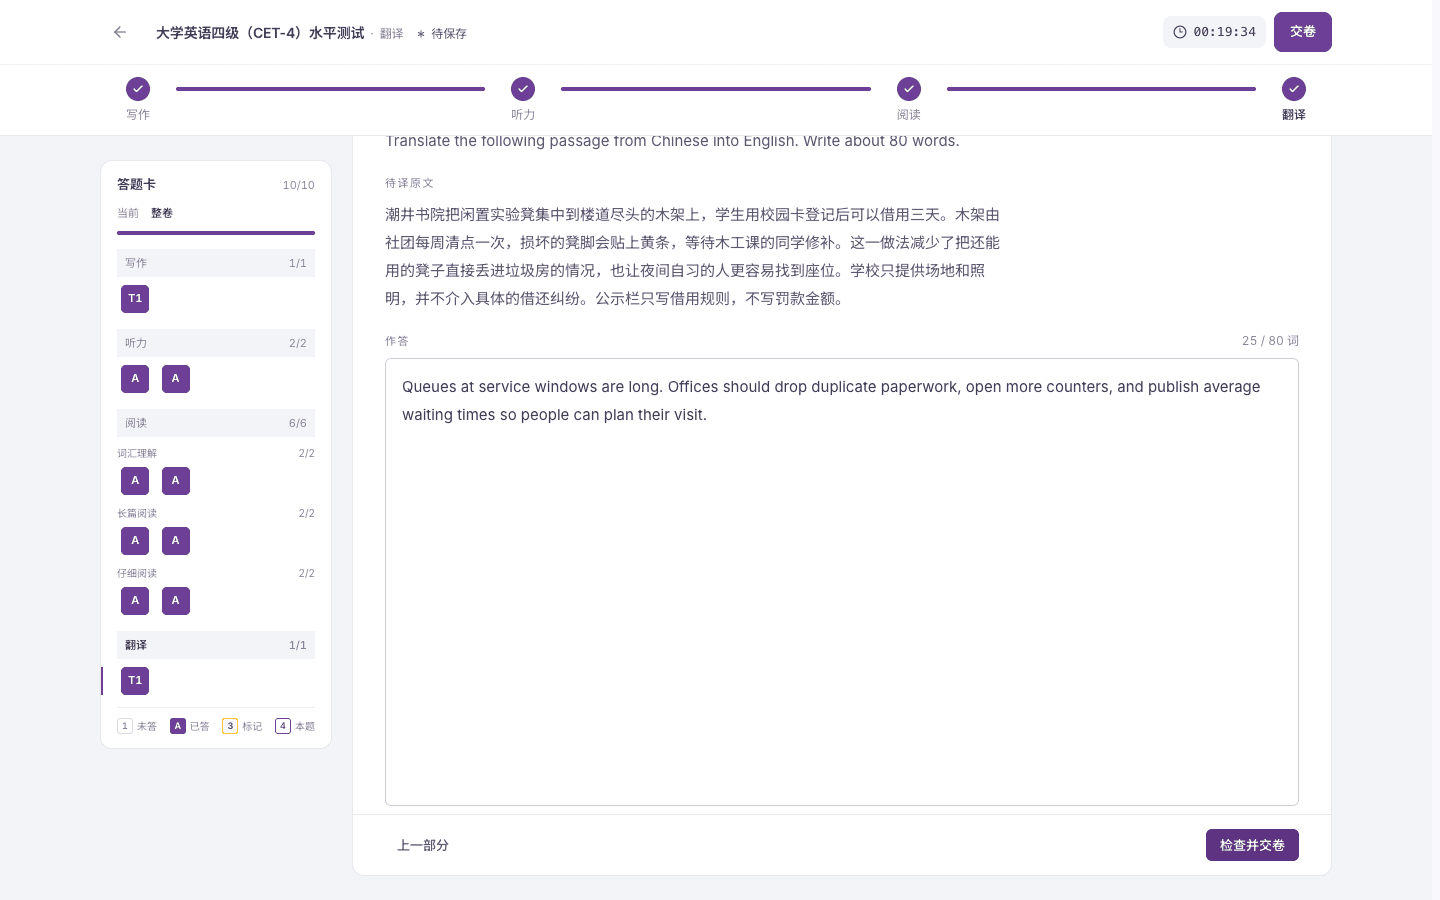The height and width of the screenshot is (900, 1440).
Task: Open first 听力 answer tile
Action: (x=135, y=379)
